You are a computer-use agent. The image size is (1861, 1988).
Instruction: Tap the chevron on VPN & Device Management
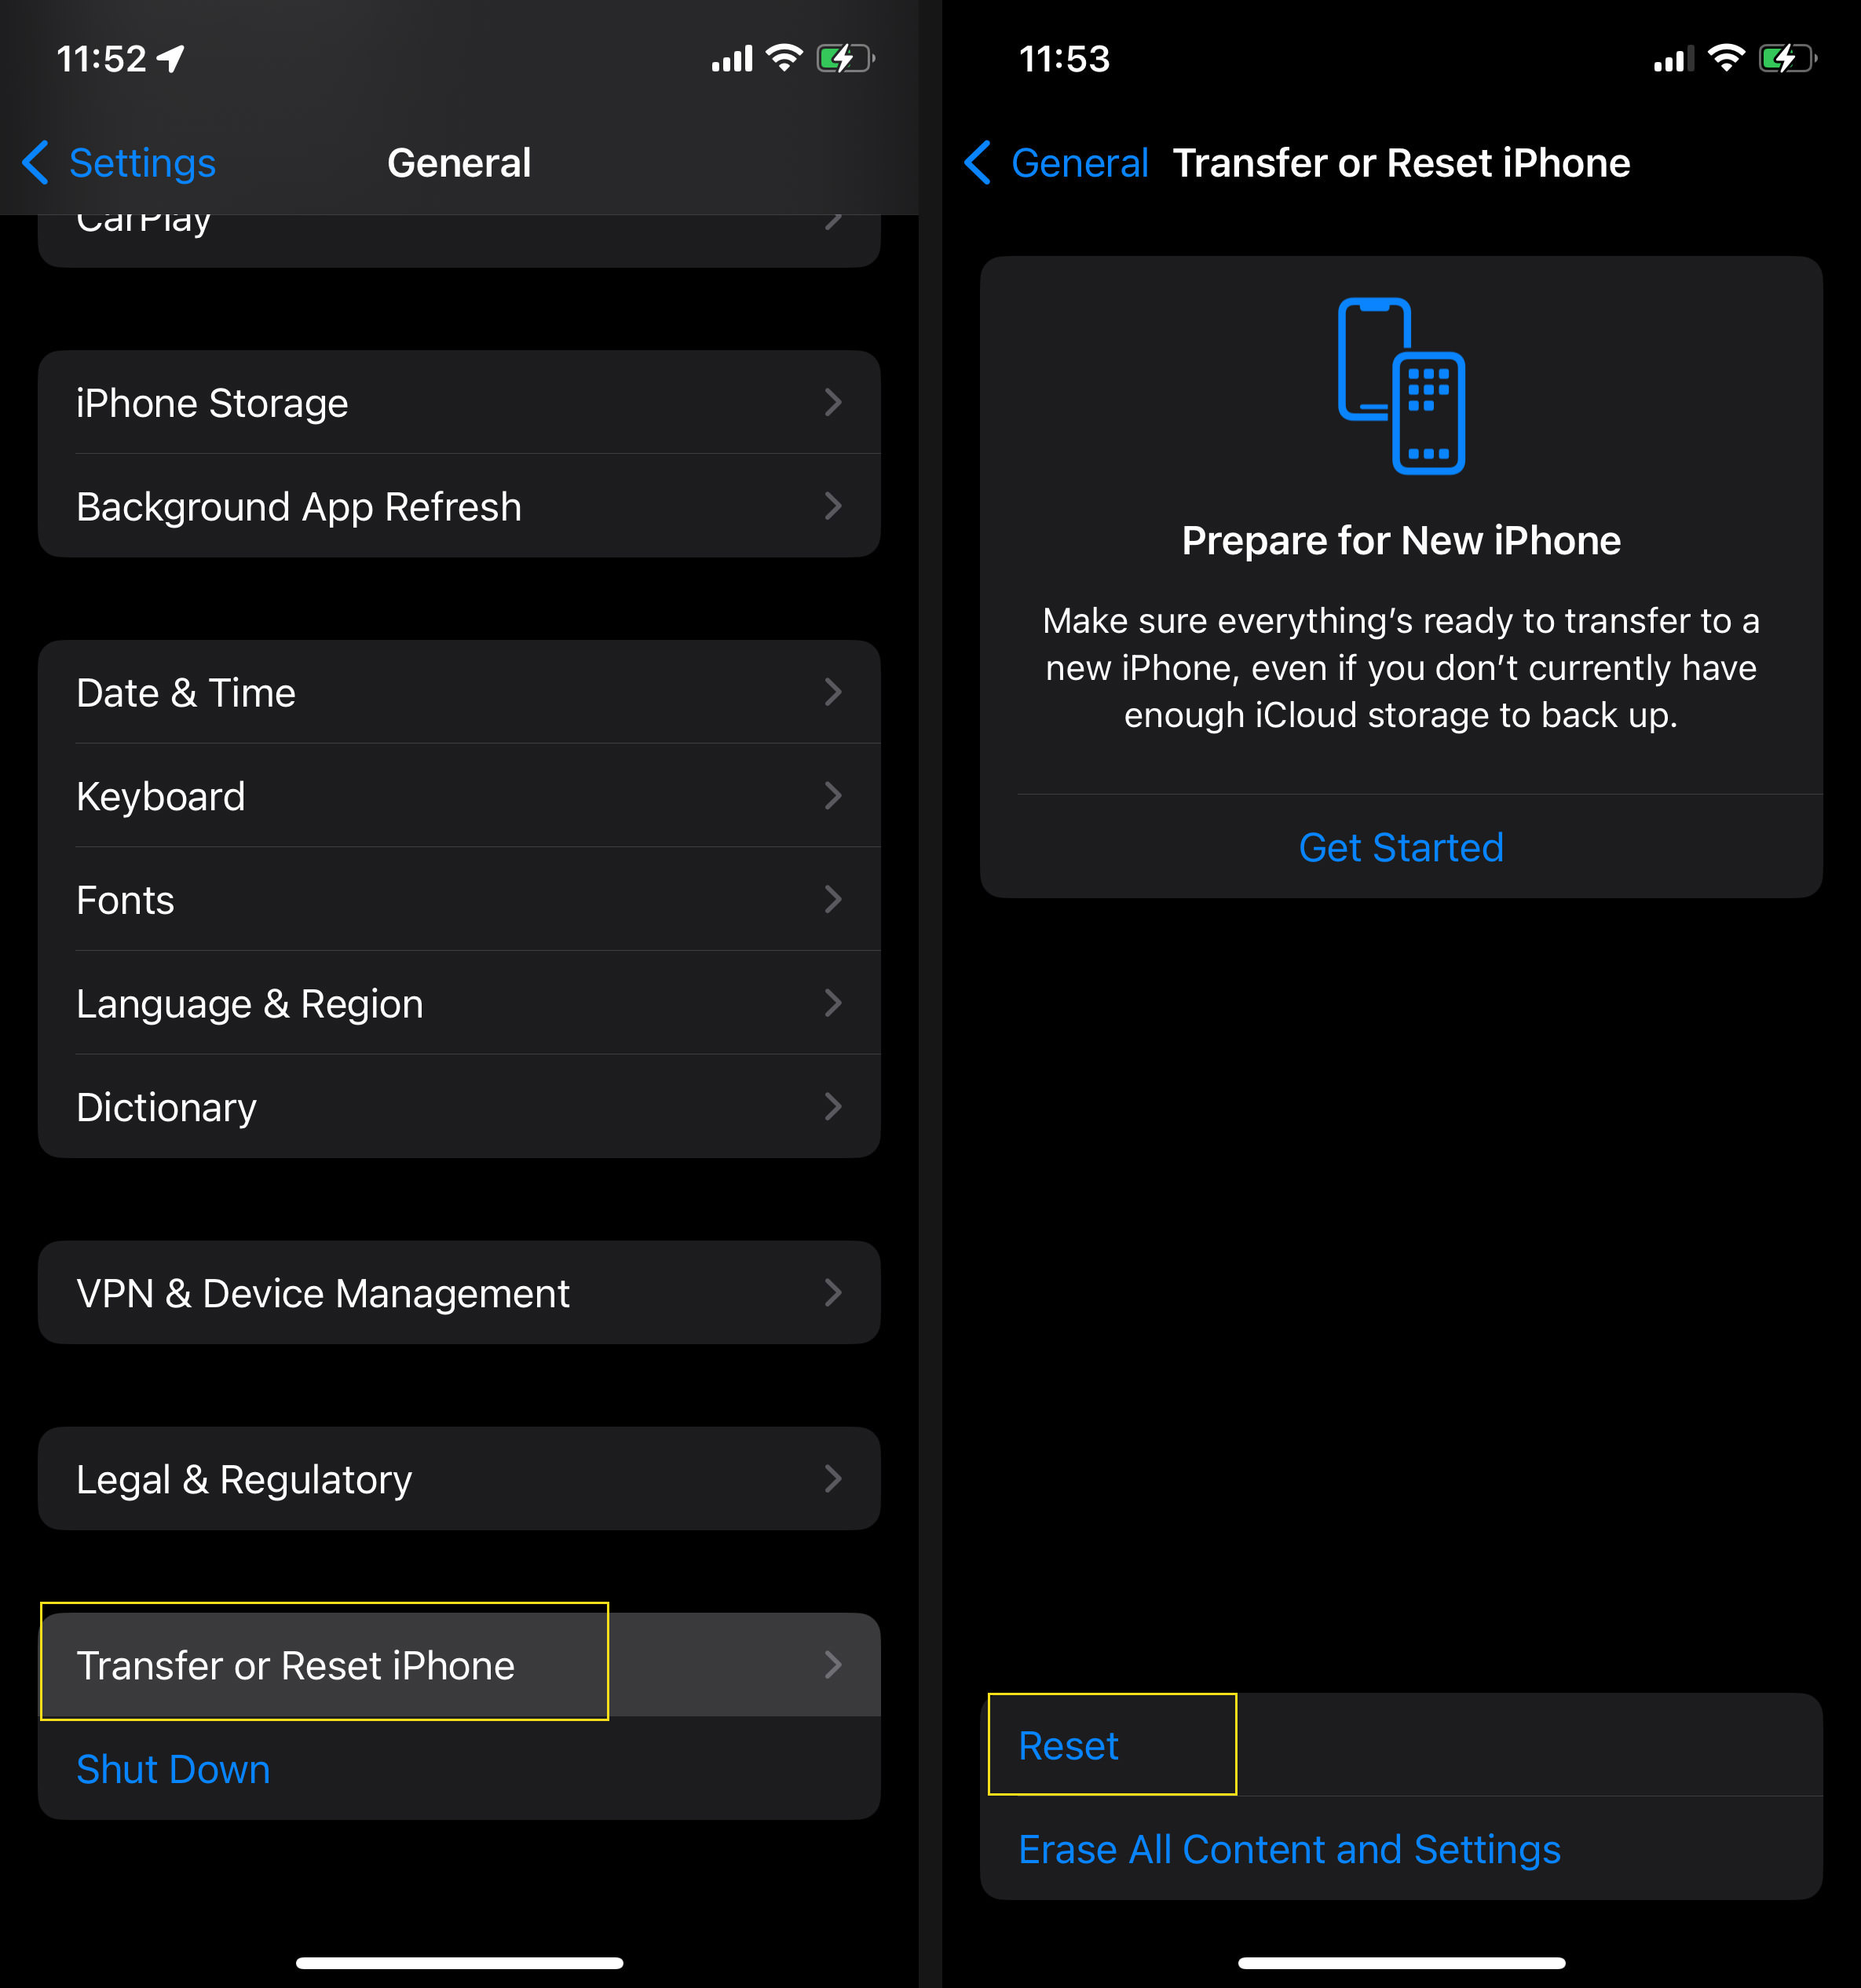pos(833,1293)
